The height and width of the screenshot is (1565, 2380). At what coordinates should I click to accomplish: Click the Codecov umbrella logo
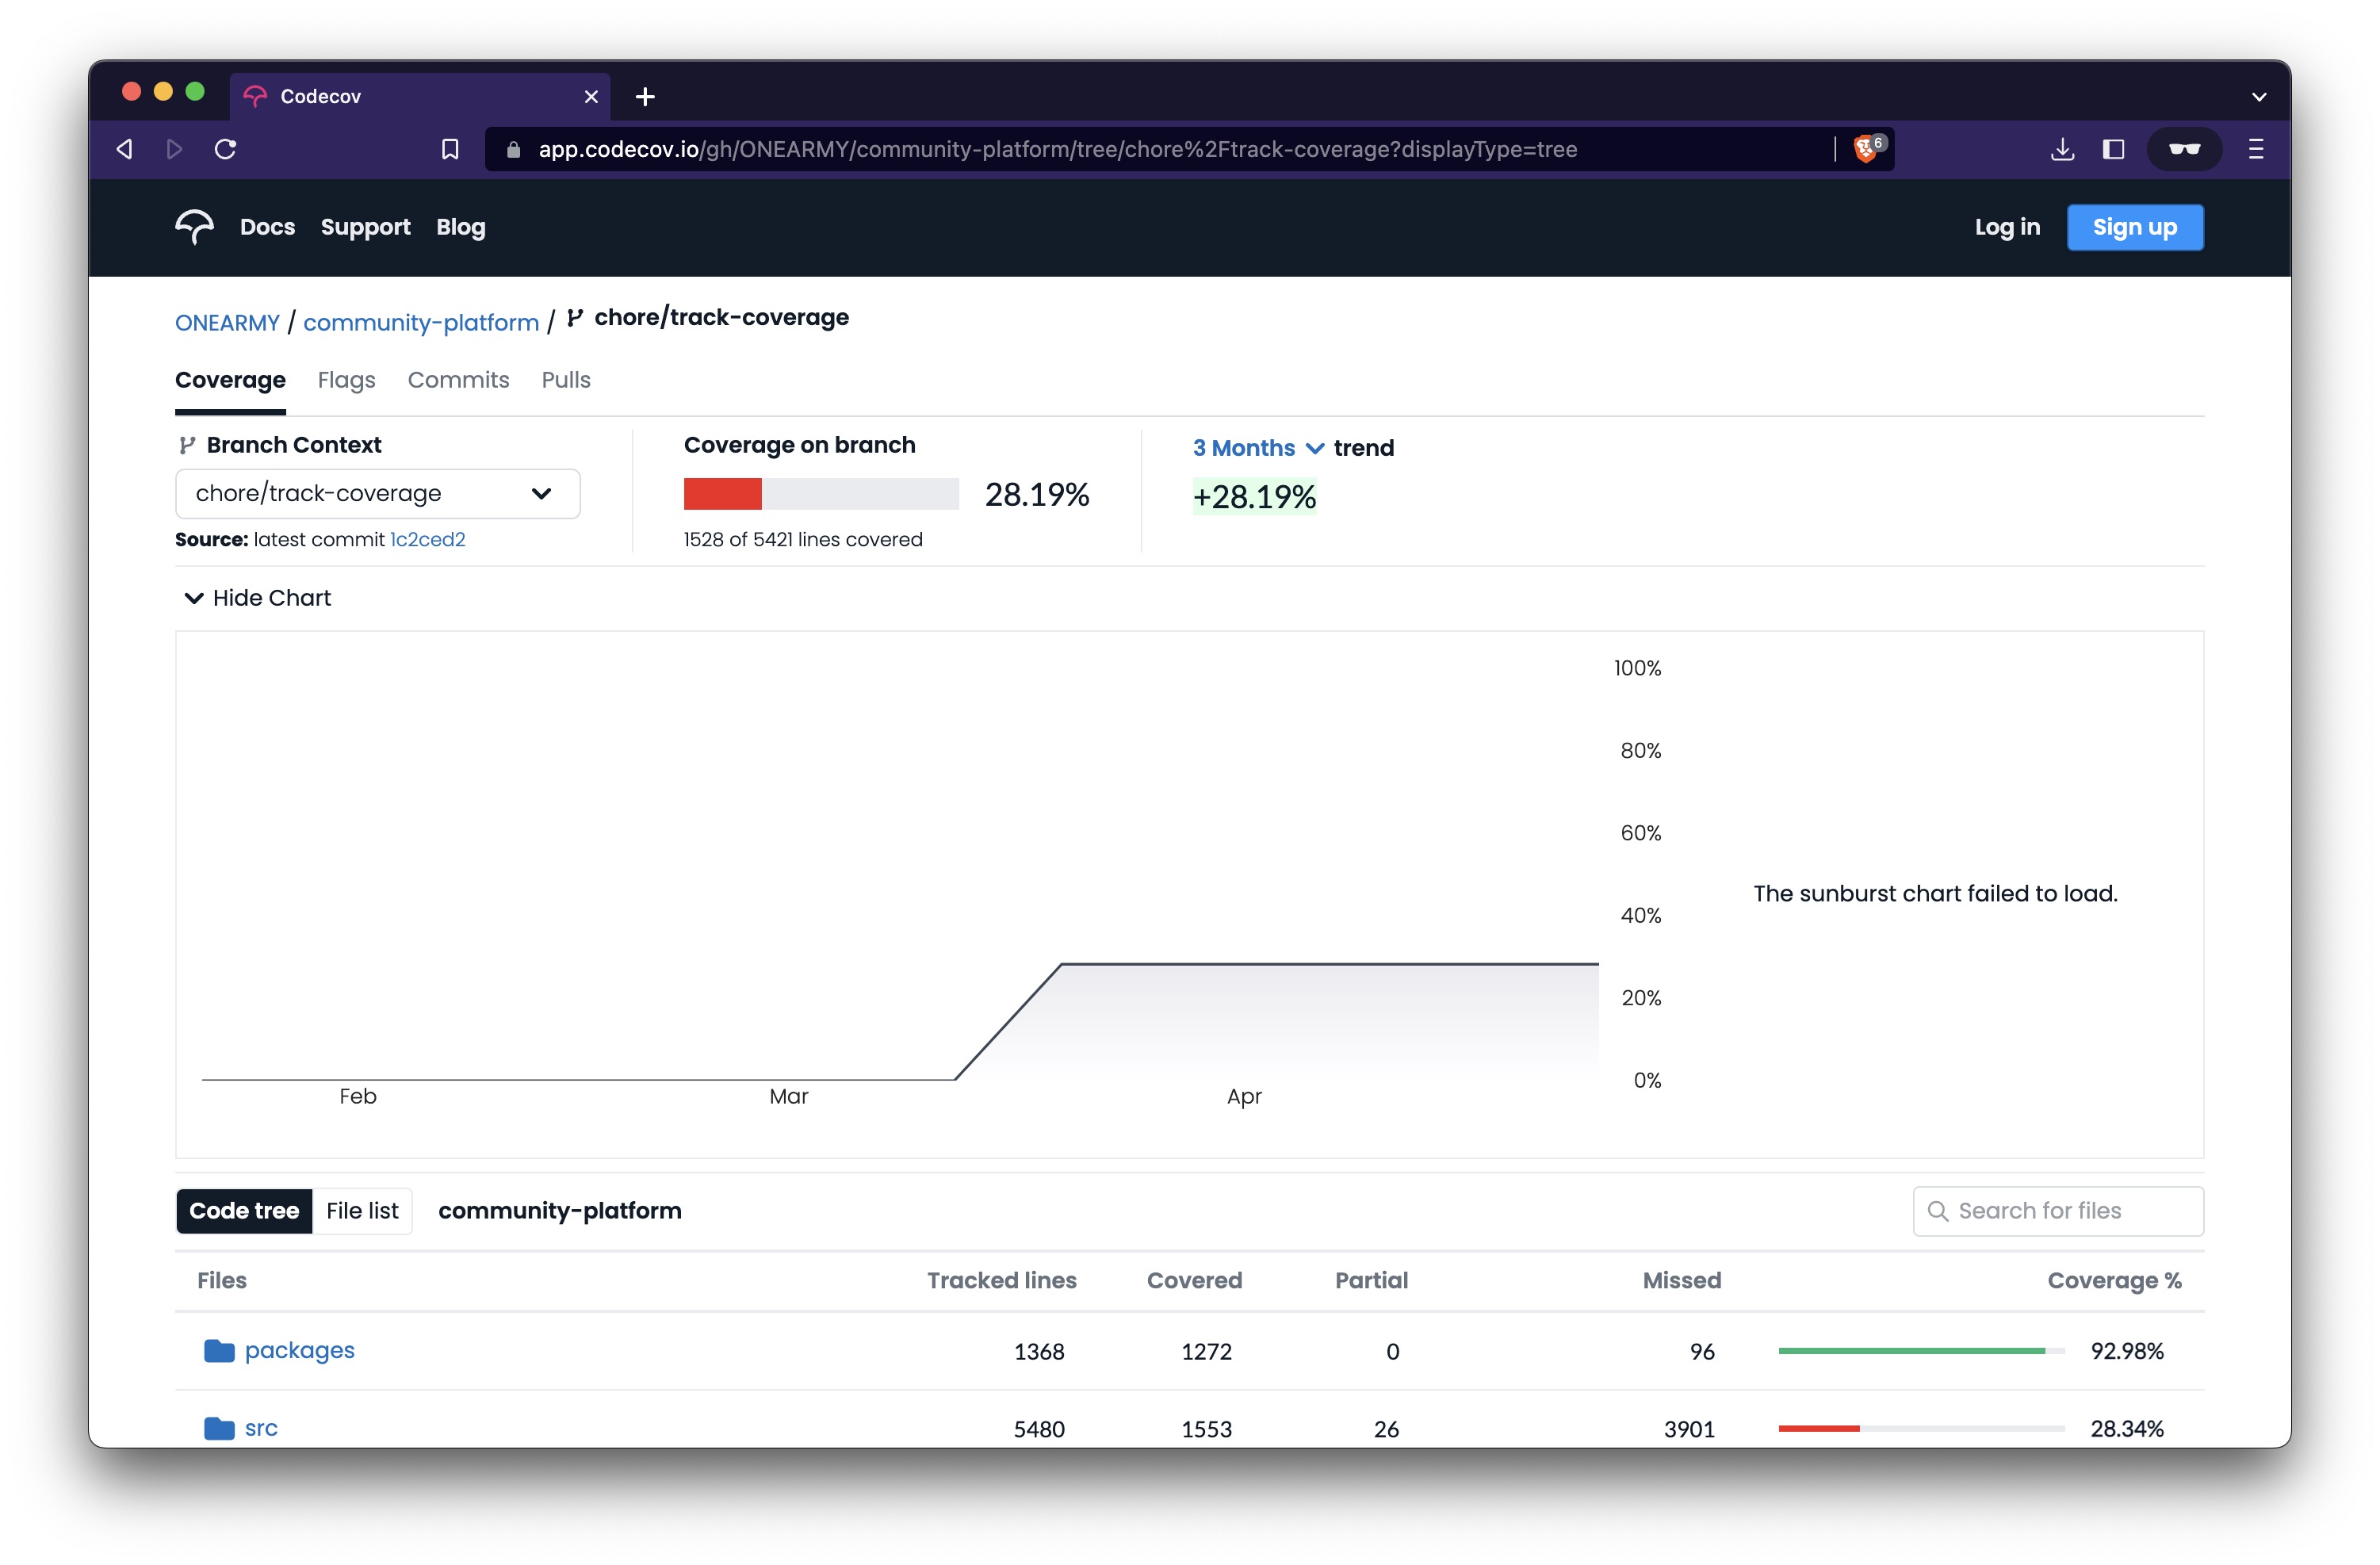pyautogui.click(x=194, y=227)
